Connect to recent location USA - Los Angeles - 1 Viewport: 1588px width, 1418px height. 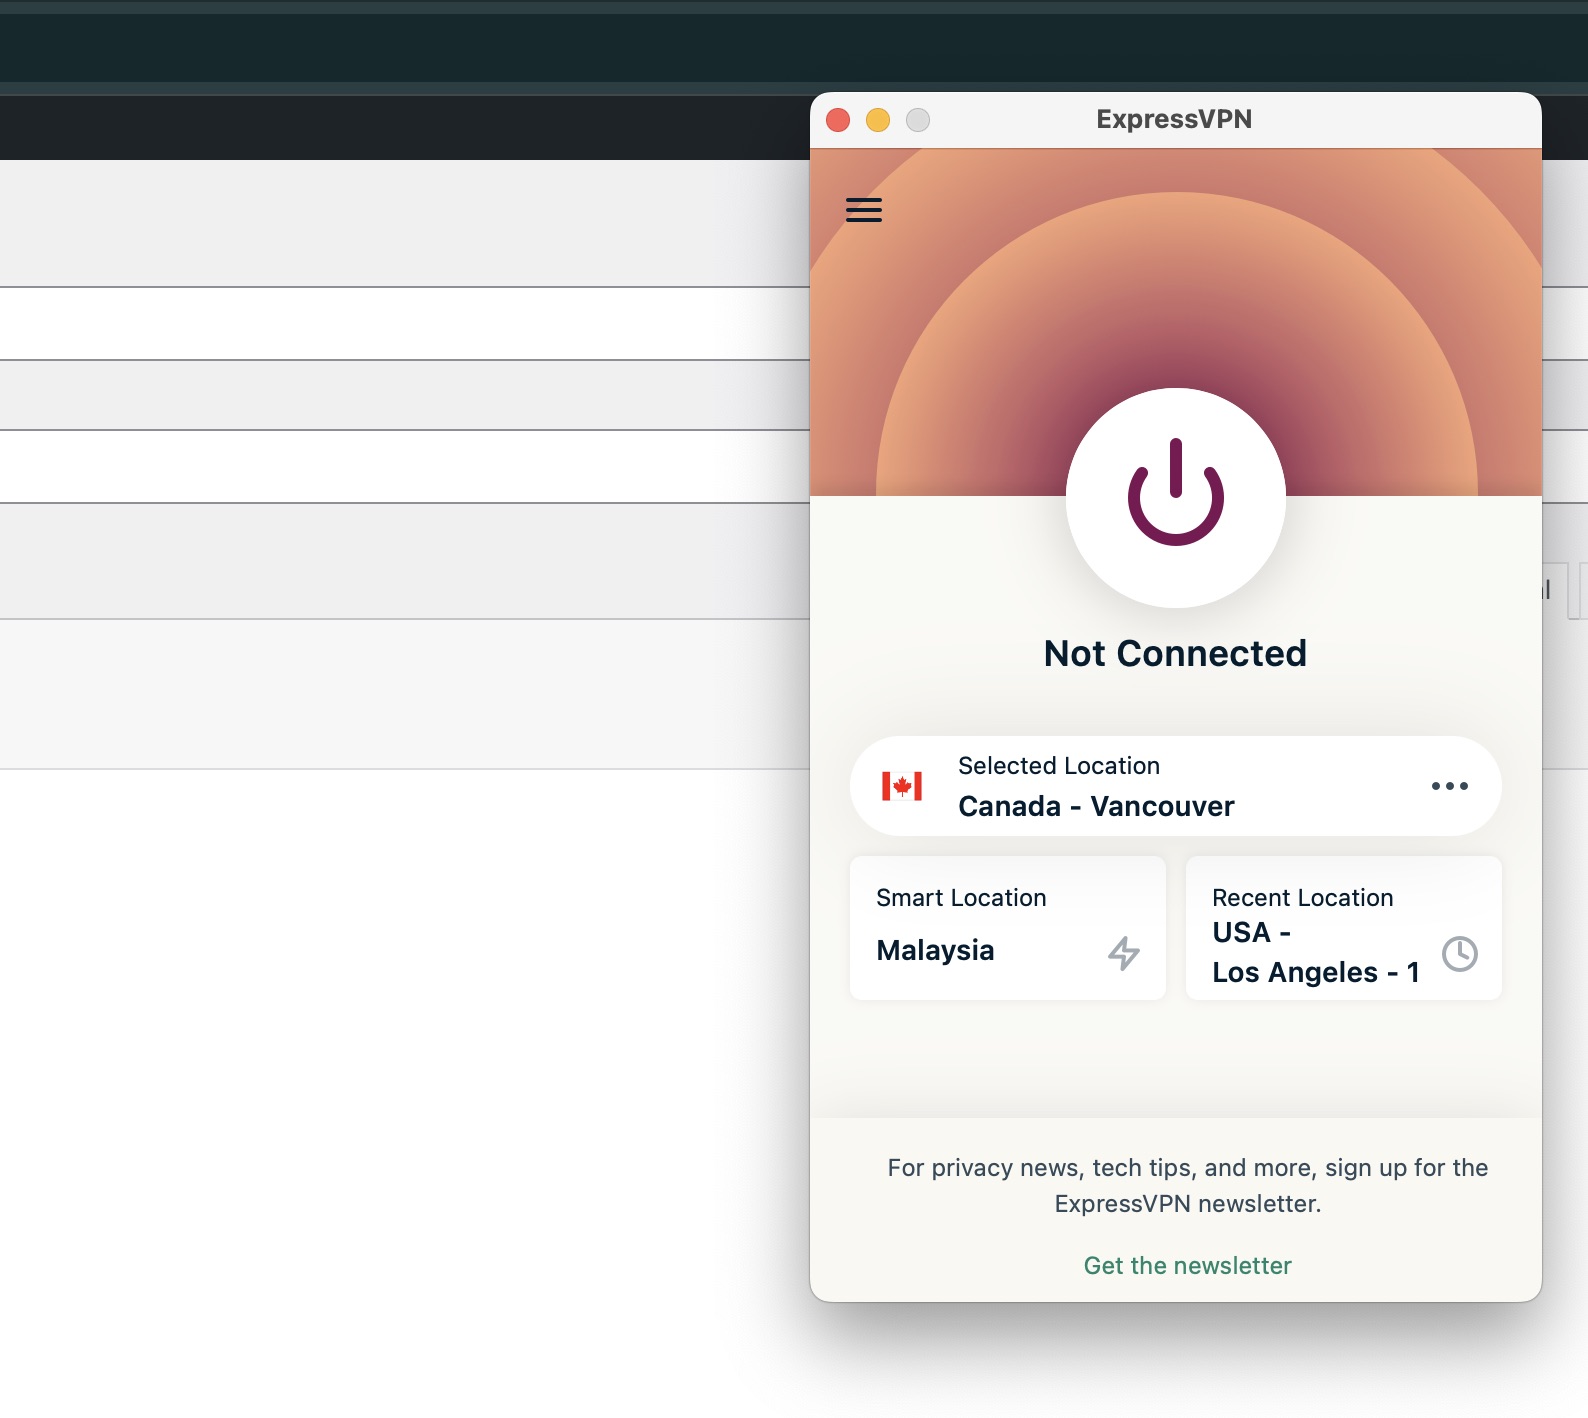point(1344,928)
